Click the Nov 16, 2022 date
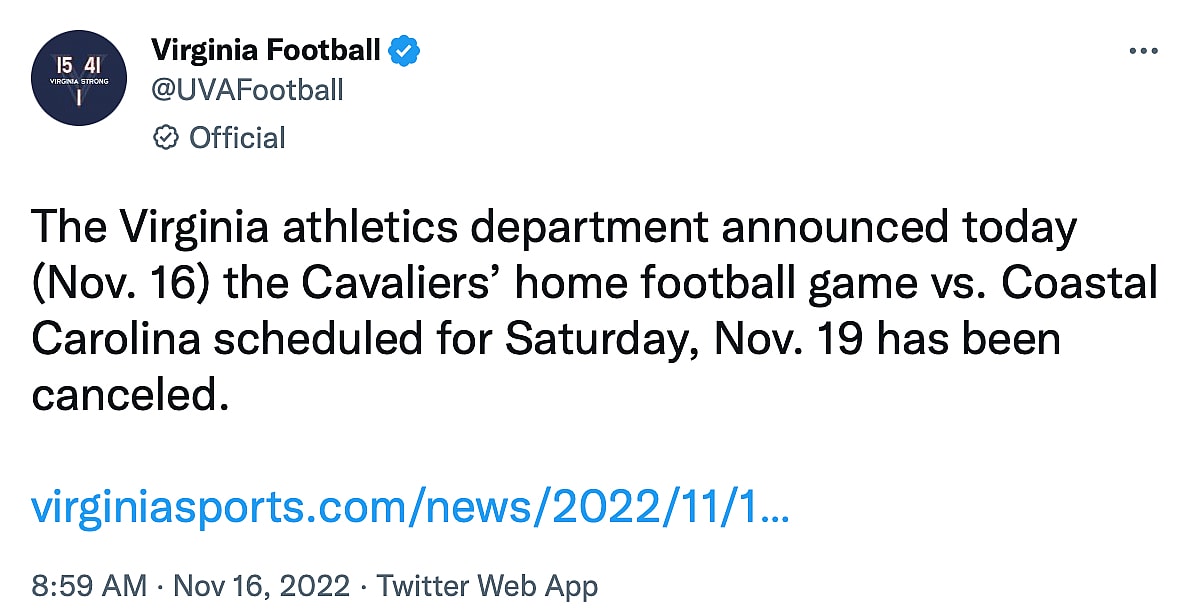1184x610 pixels. pyautogui.click(x=260, y=586)
